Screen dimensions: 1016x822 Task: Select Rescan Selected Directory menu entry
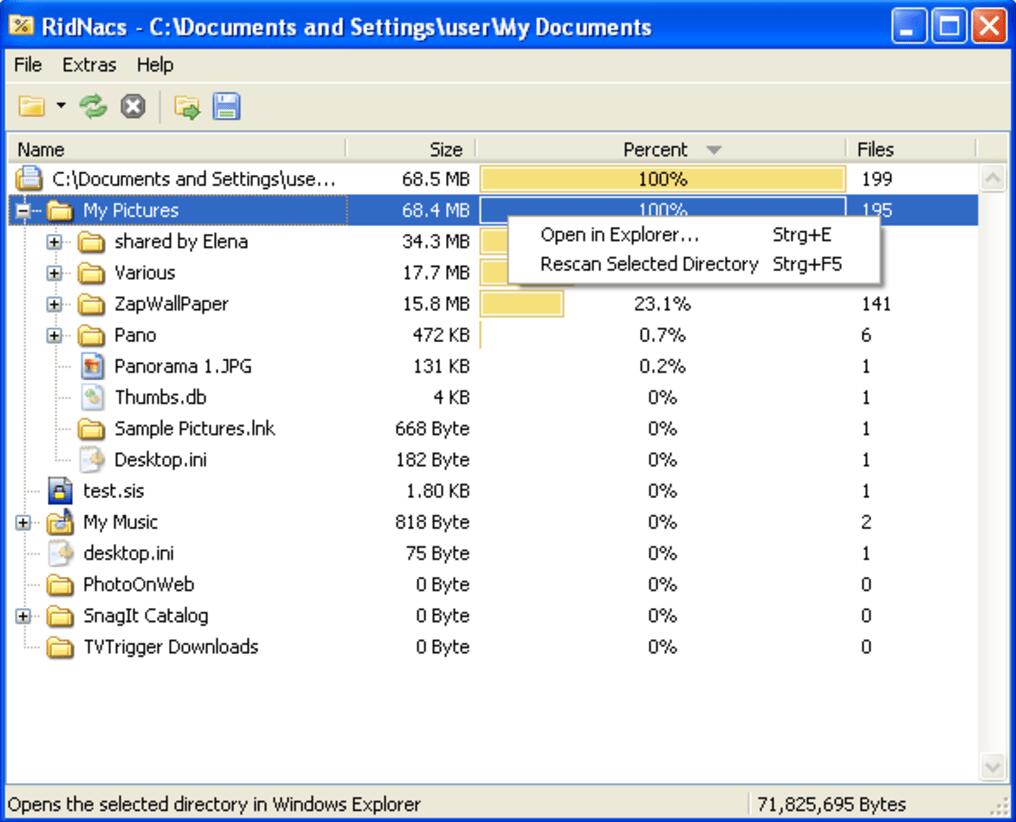[649, 264]
